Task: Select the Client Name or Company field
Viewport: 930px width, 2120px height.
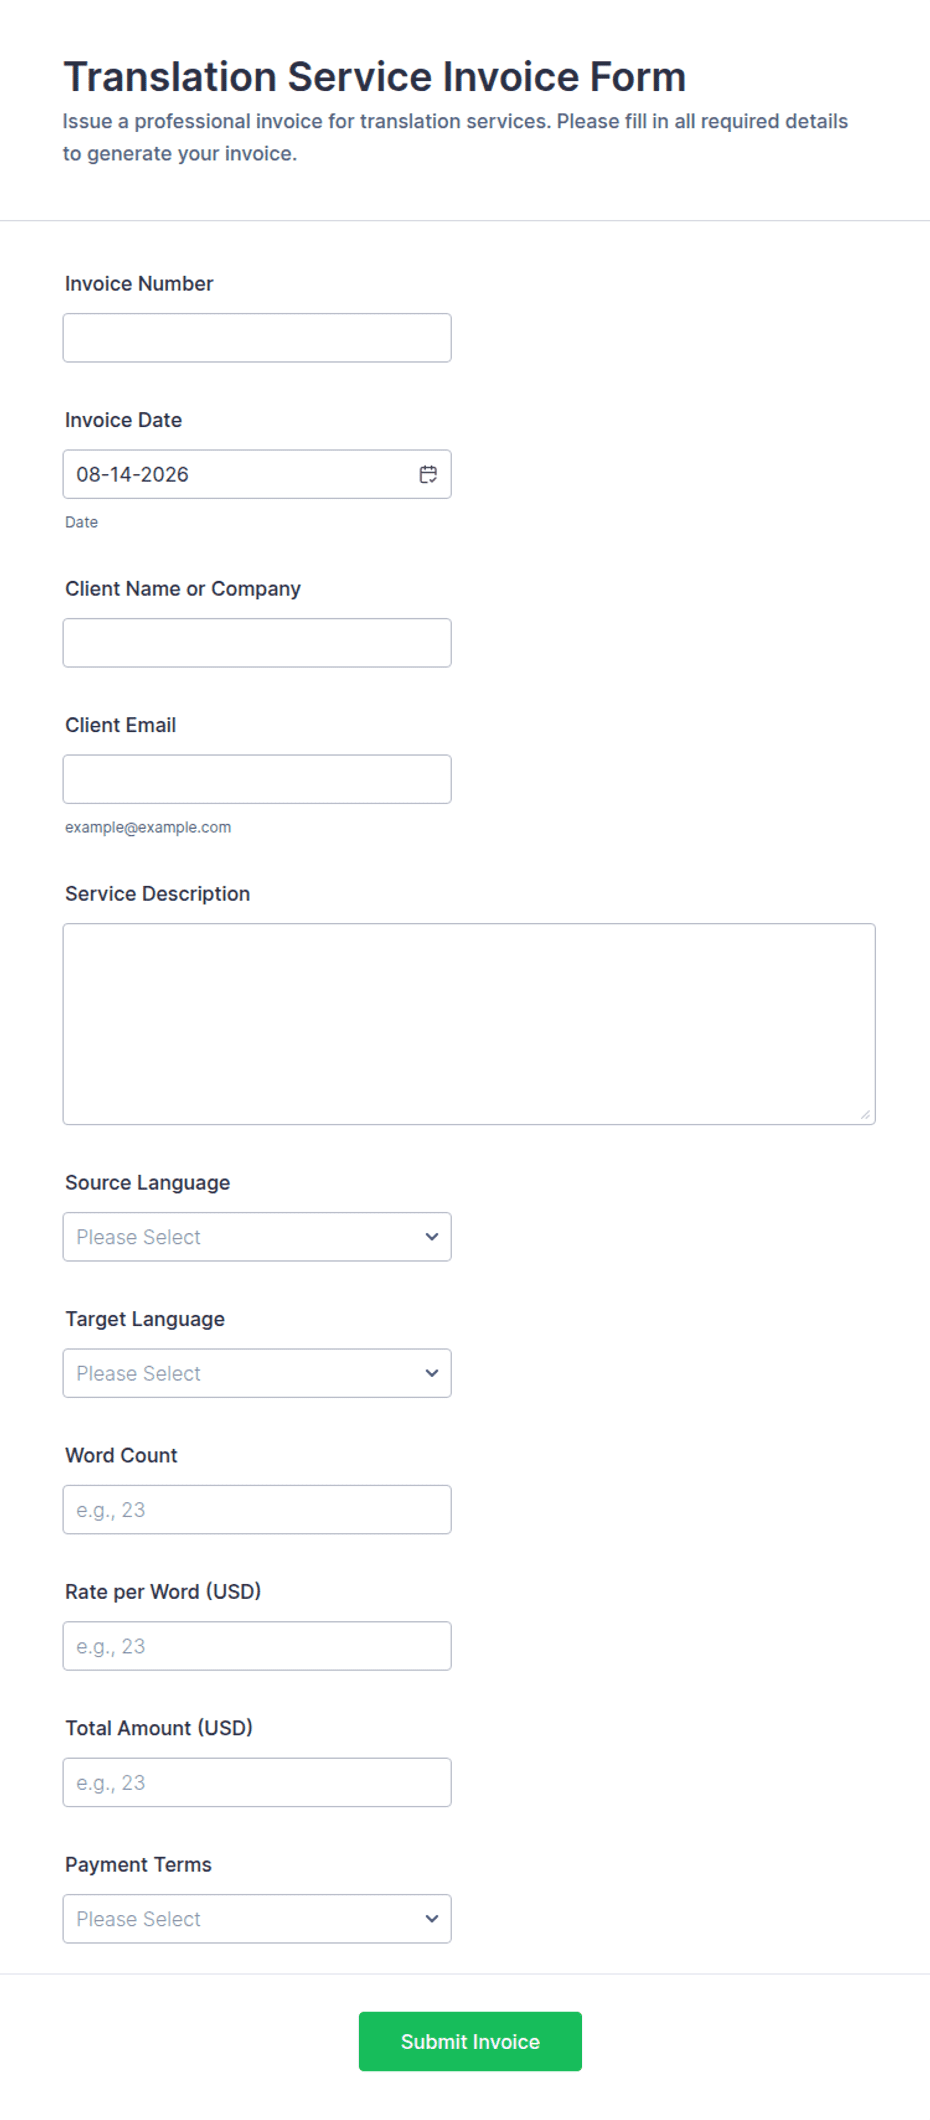Action: pyautogui.click(x=257, y=643)
